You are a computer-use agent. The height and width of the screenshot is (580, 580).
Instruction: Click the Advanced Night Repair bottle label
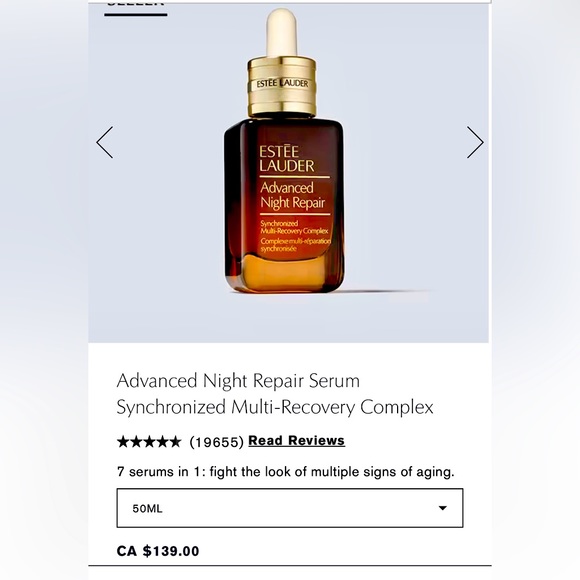[x=292, y=195]
